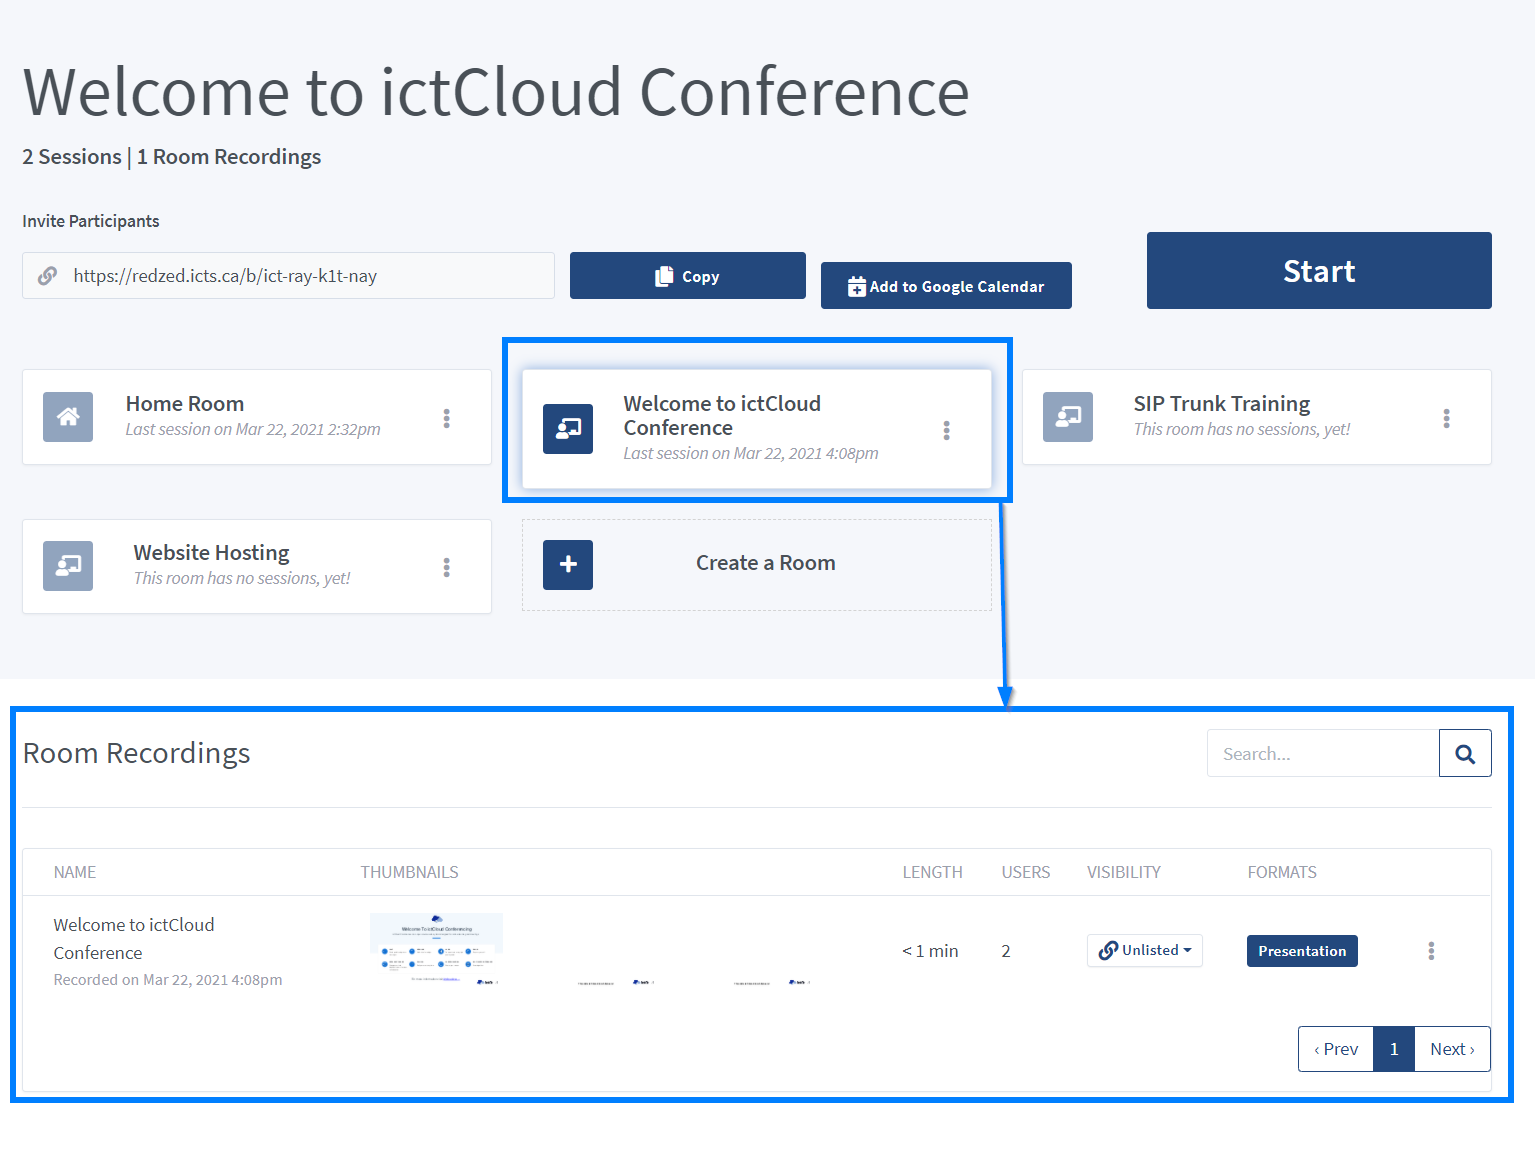Open options dots for Welcome to ictCloud Conference room
This screenshot has height=1154, width=1535.
tap(946, 430)
